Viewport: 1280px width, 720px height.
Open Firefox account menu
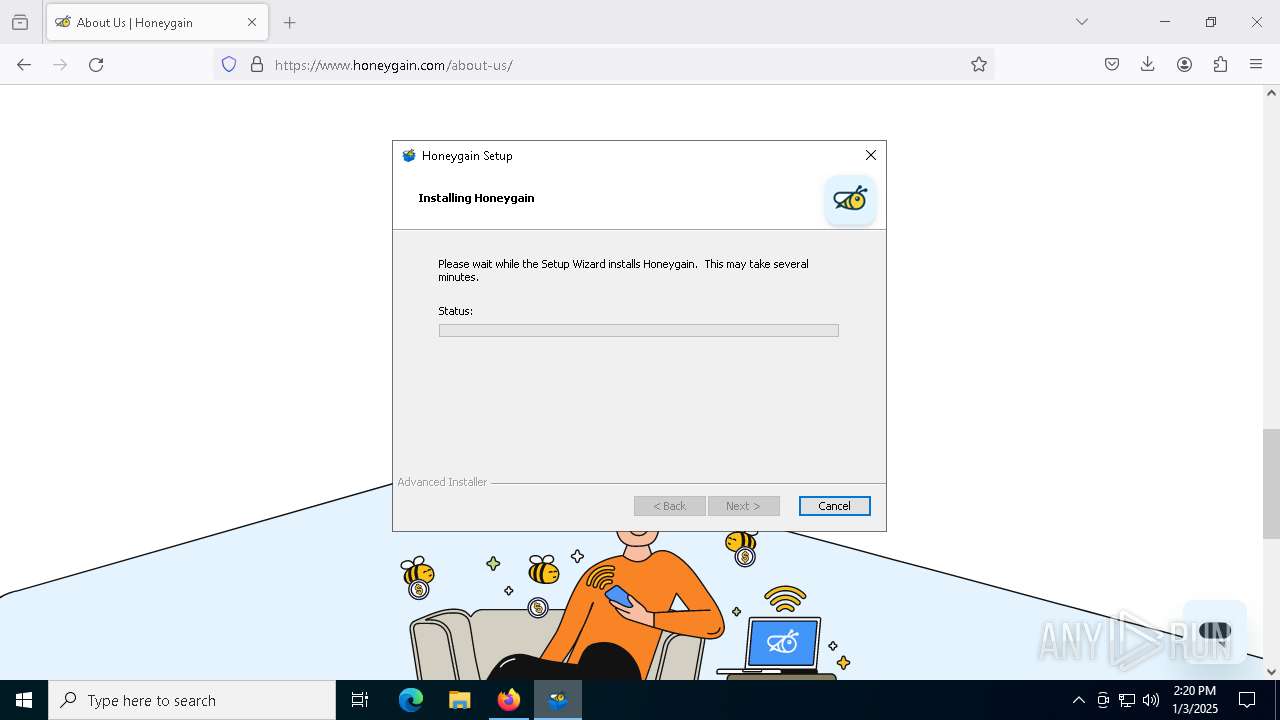1184,64
